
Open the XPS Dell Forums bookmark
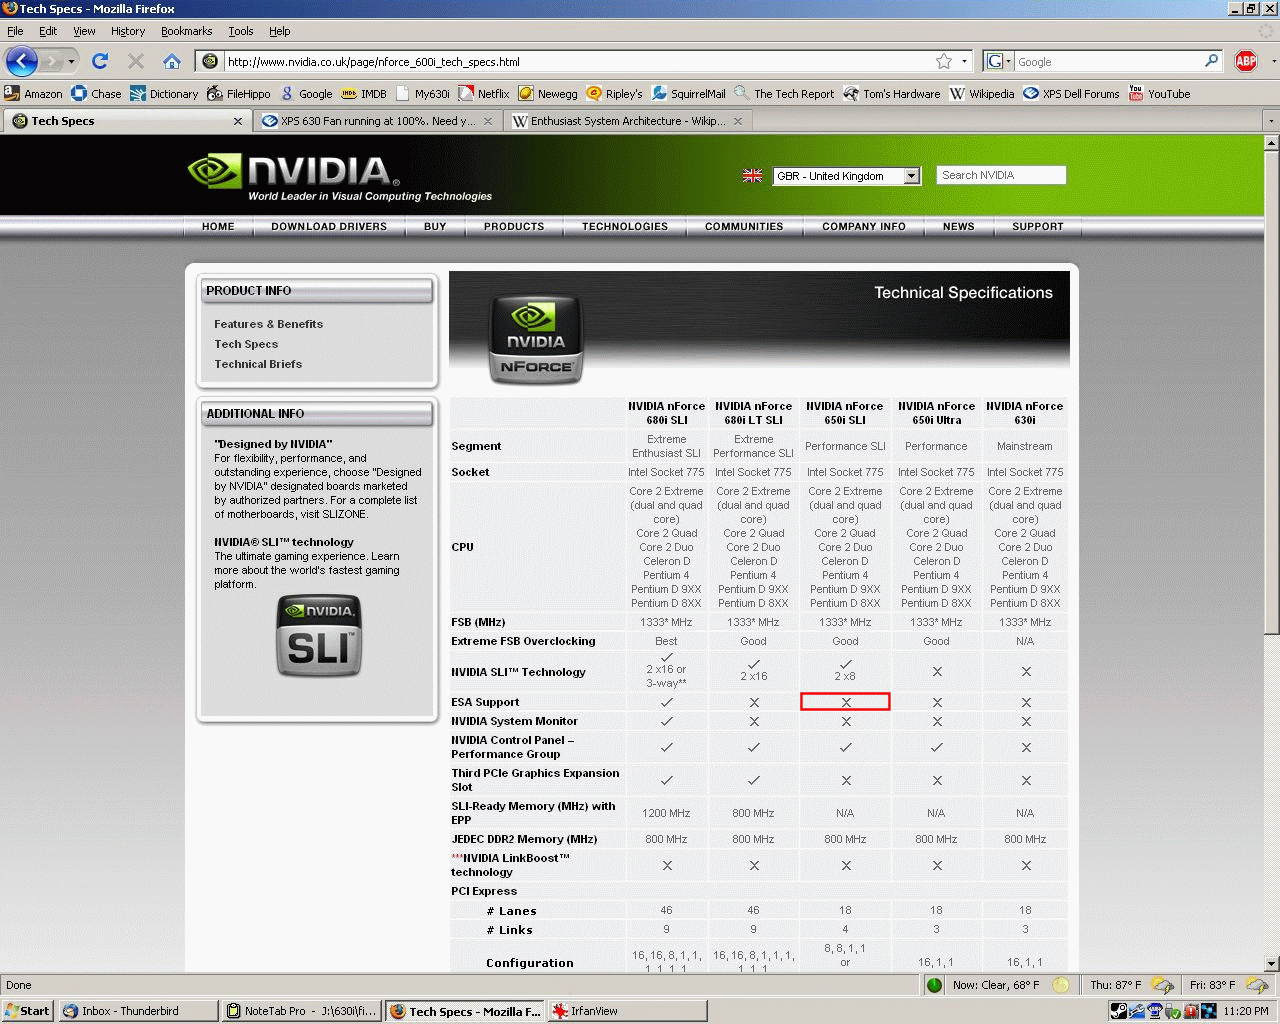[x=1071, y=93]
